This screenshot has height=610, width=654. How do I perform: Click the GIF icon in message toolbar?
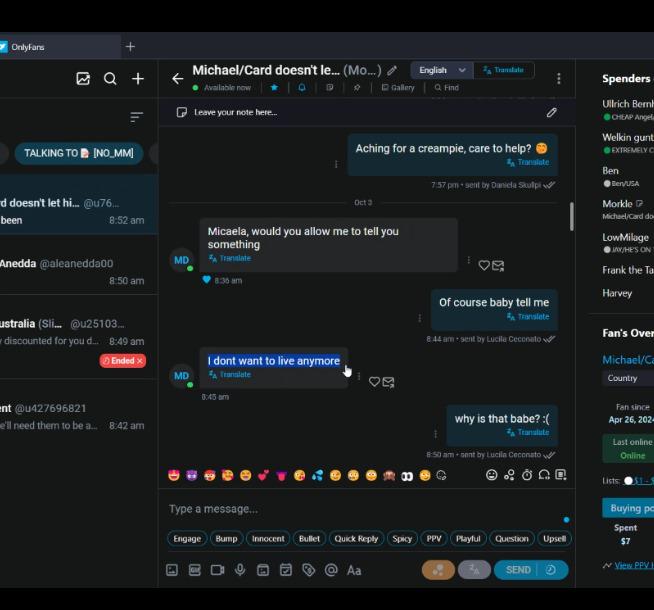(x=194, y=570)
